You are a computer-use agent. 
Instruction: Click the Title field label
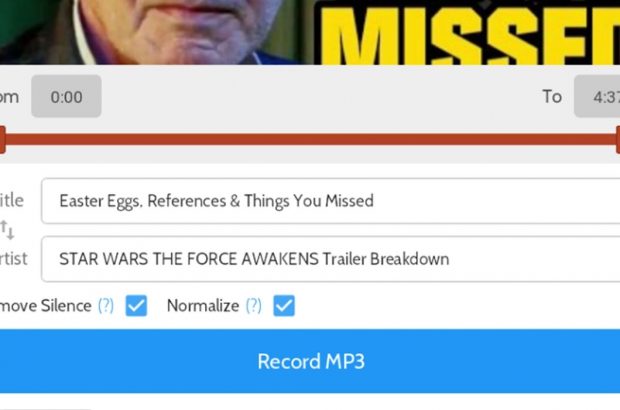[12, 200]
